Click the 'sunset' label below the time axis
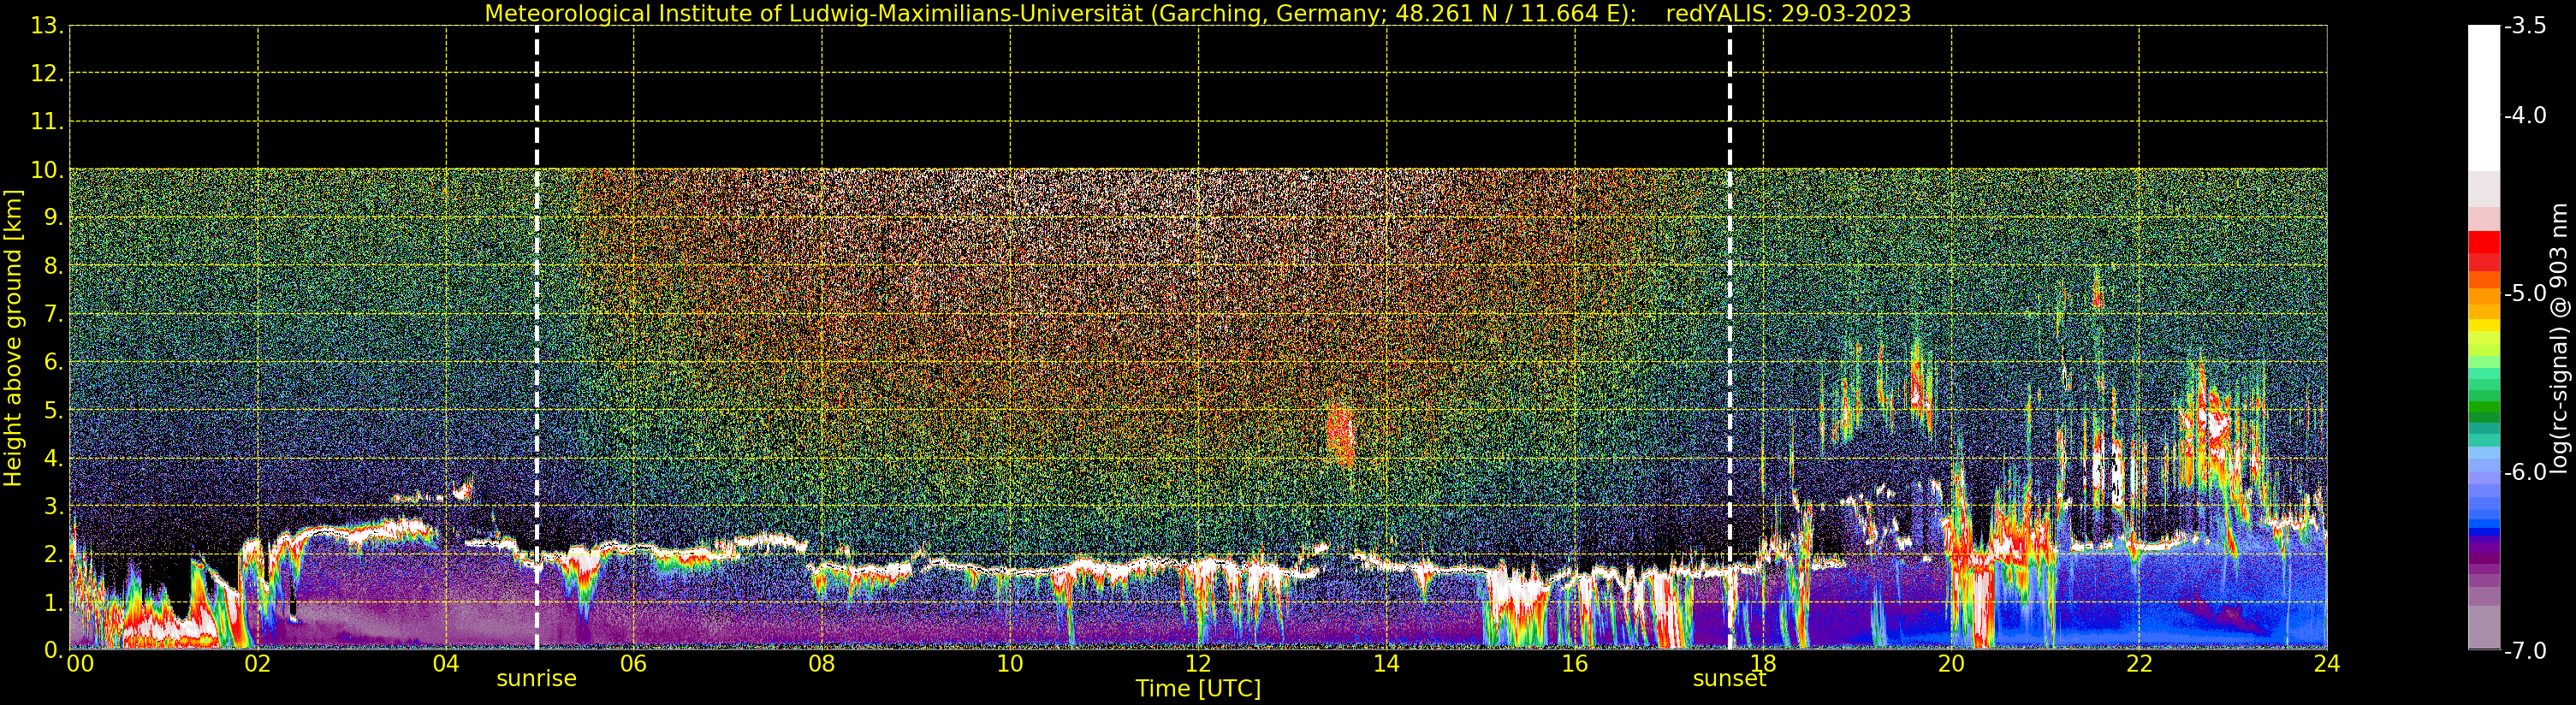 click(1729, 678)
